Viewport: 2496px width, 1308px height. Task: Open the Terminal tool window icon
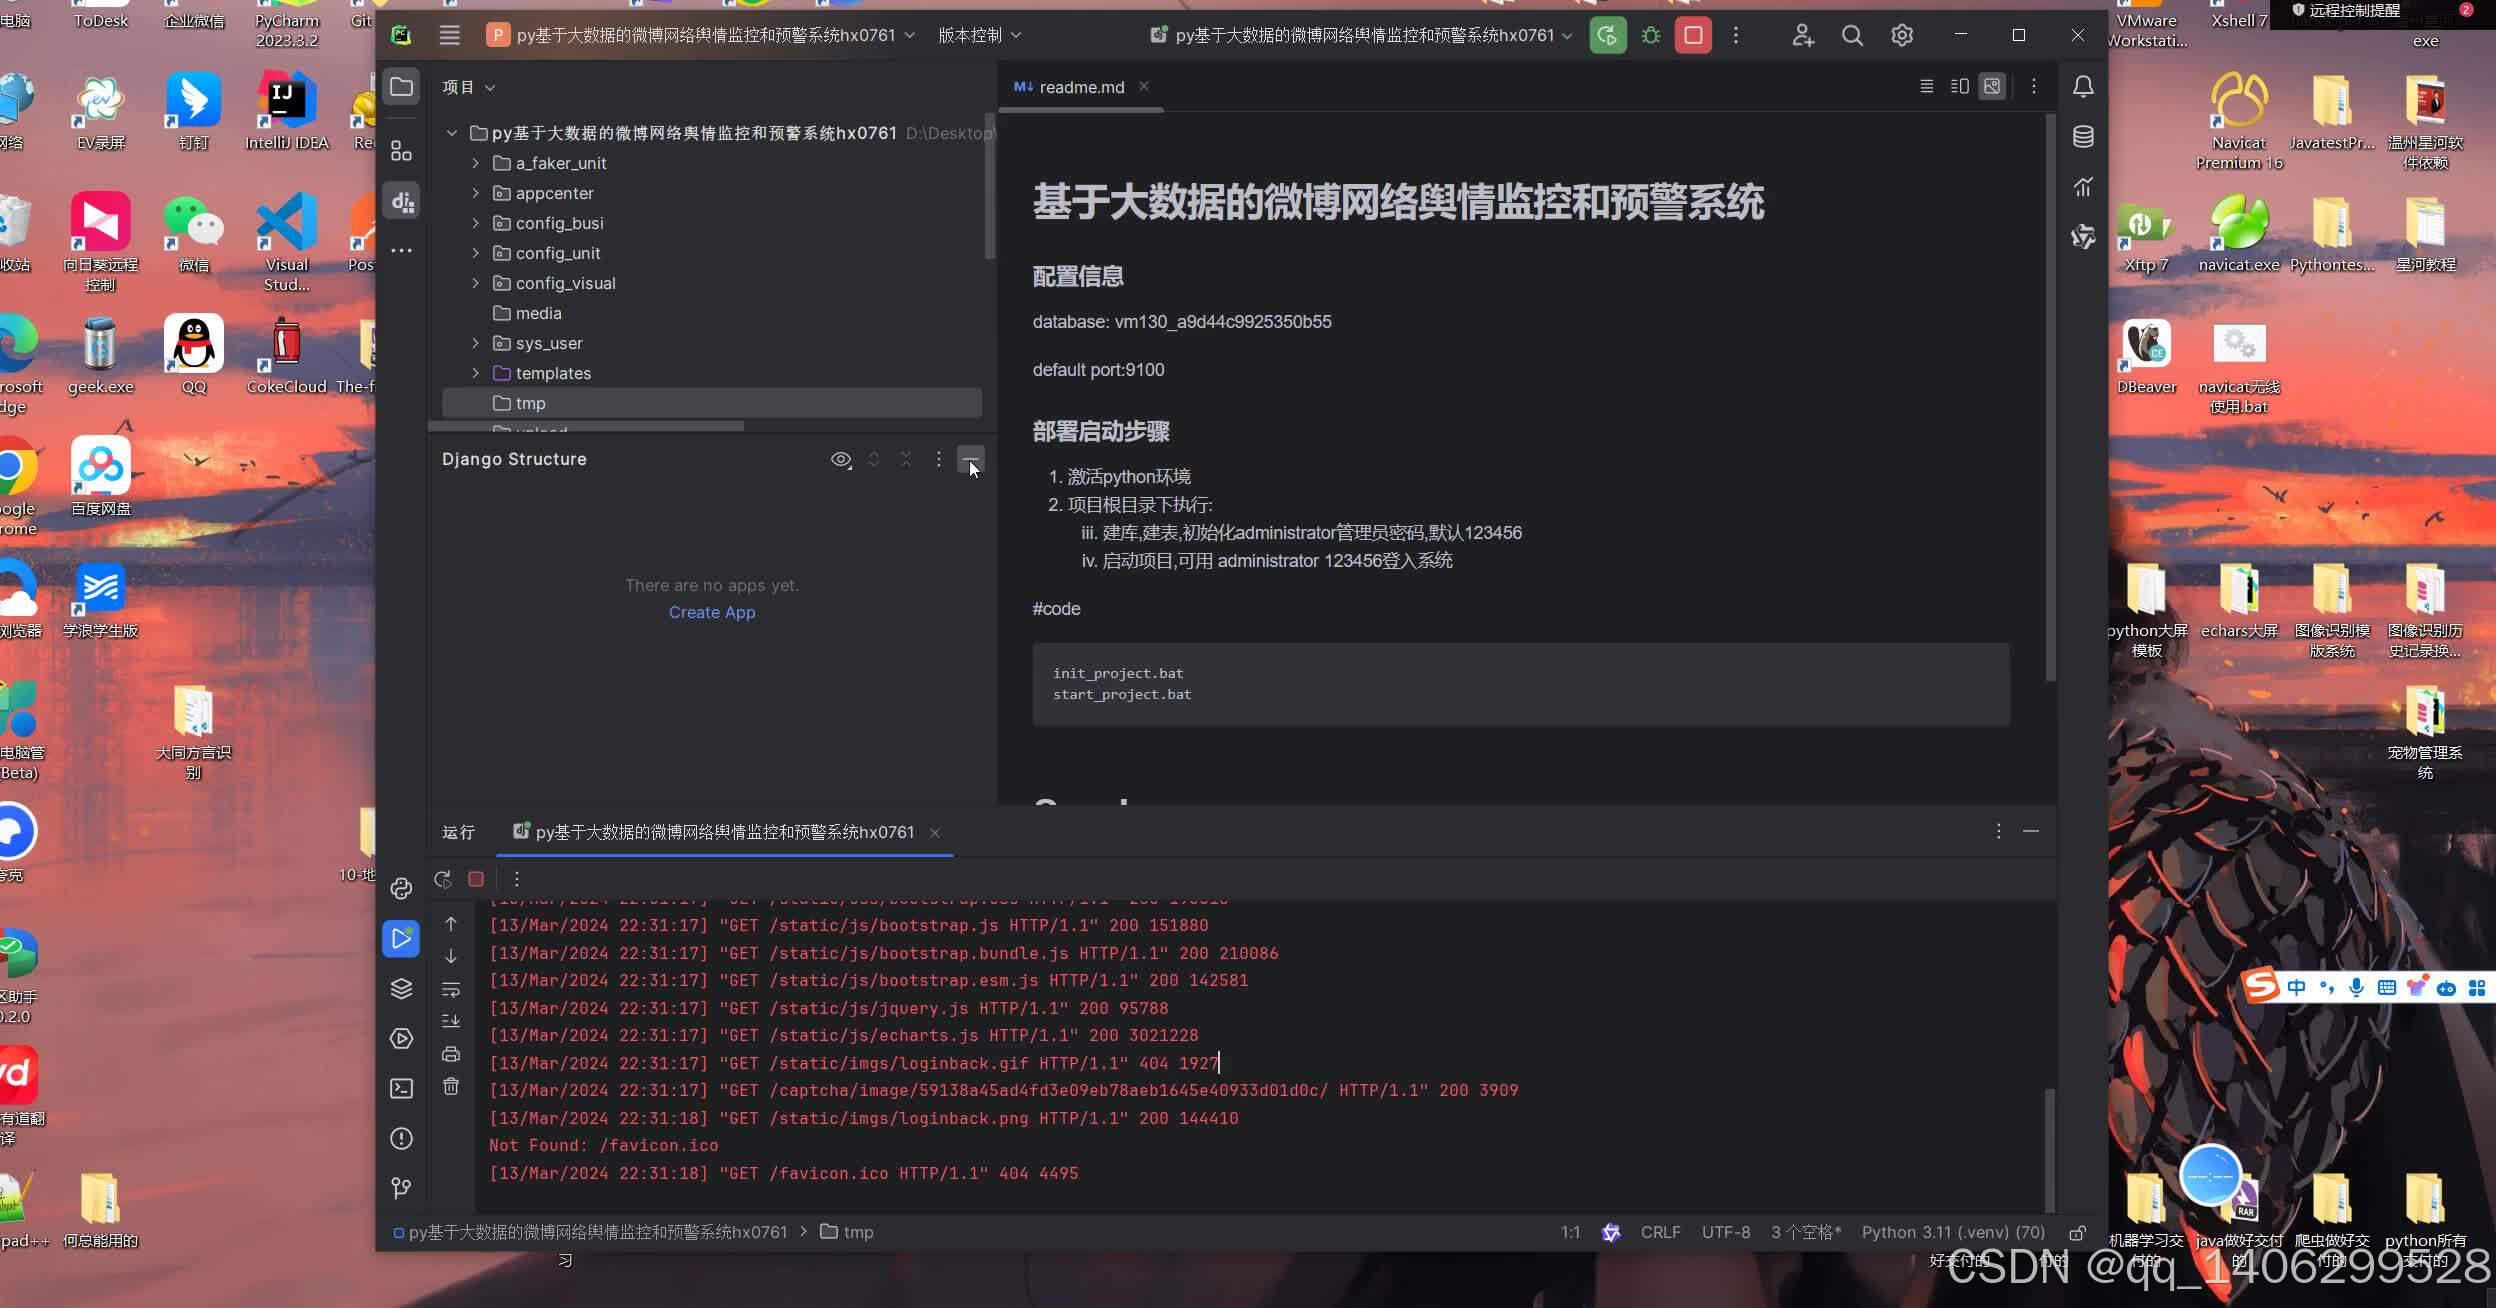[x=401, y=1088]
